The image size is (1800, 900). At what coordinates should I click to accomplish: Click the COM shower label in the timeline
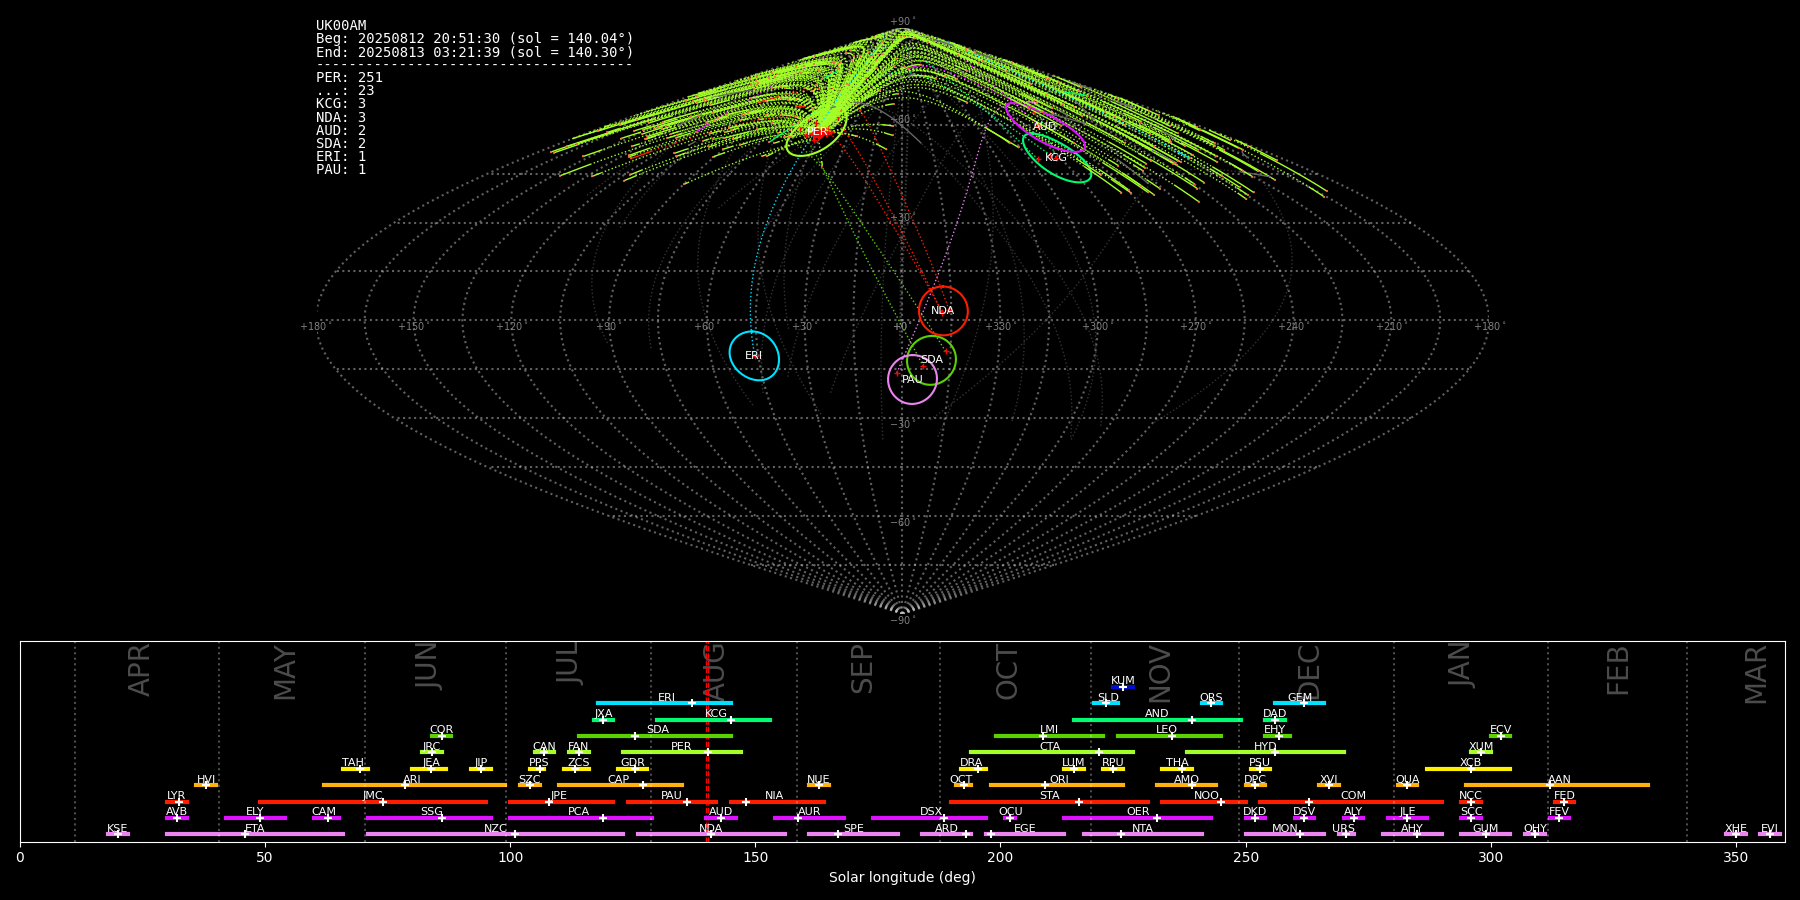point(1353,796)
